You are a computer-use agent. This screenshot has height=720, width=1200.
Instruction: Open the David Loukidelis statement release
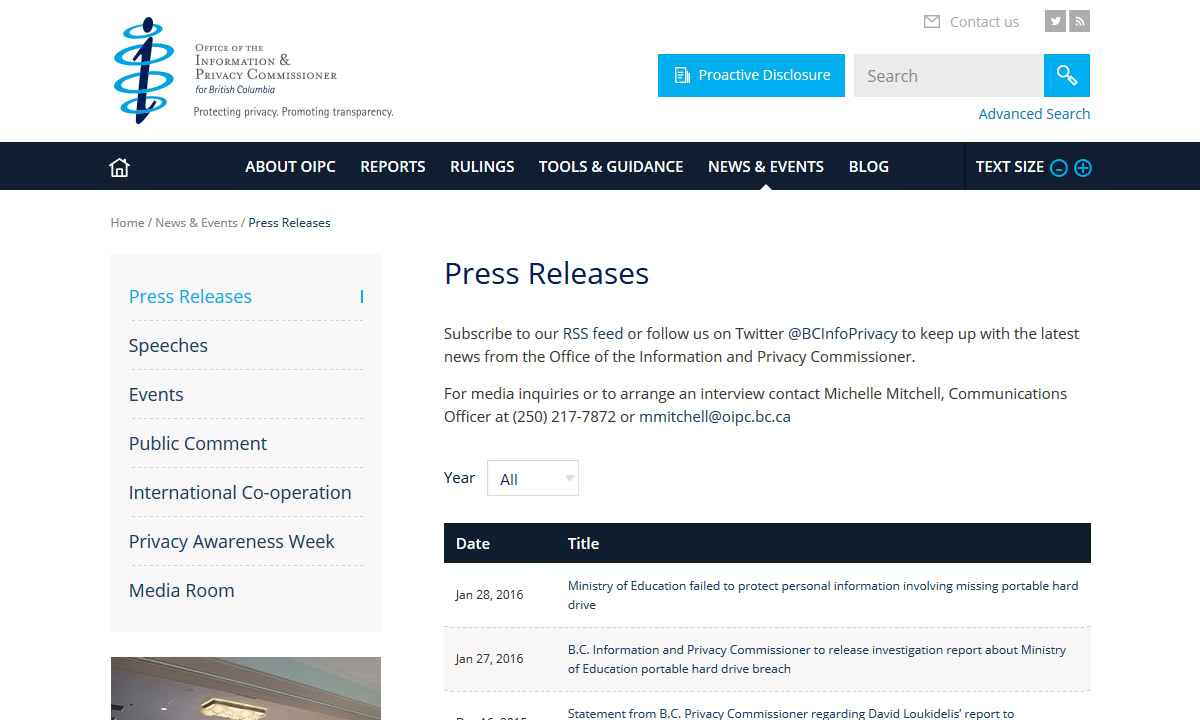tap(791, 713)
